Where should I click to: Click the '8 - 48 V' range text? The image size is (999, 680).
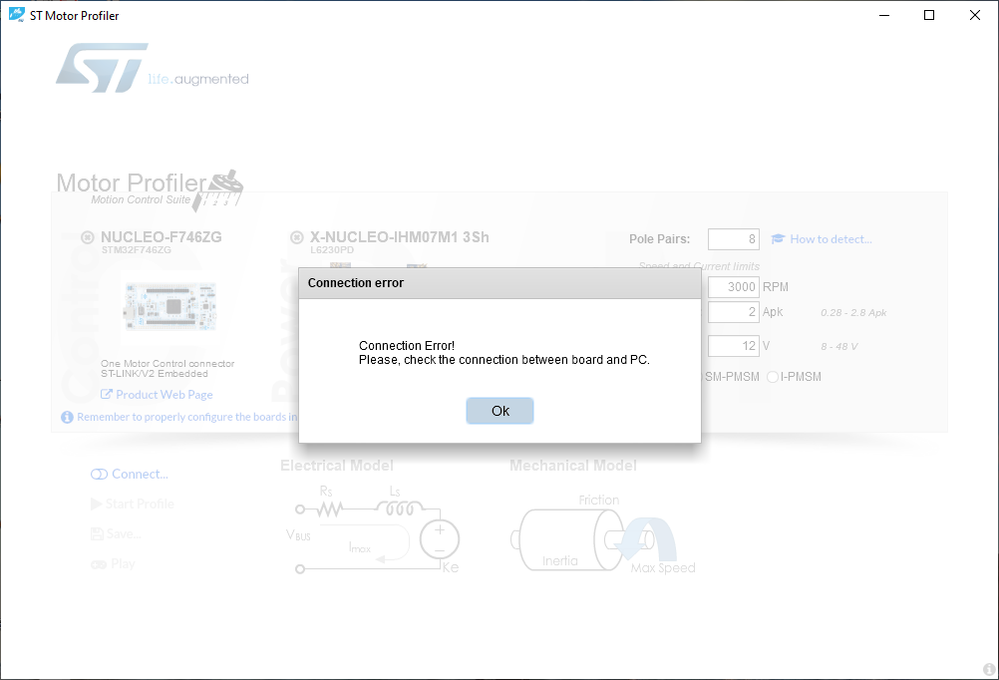point(839,346)
